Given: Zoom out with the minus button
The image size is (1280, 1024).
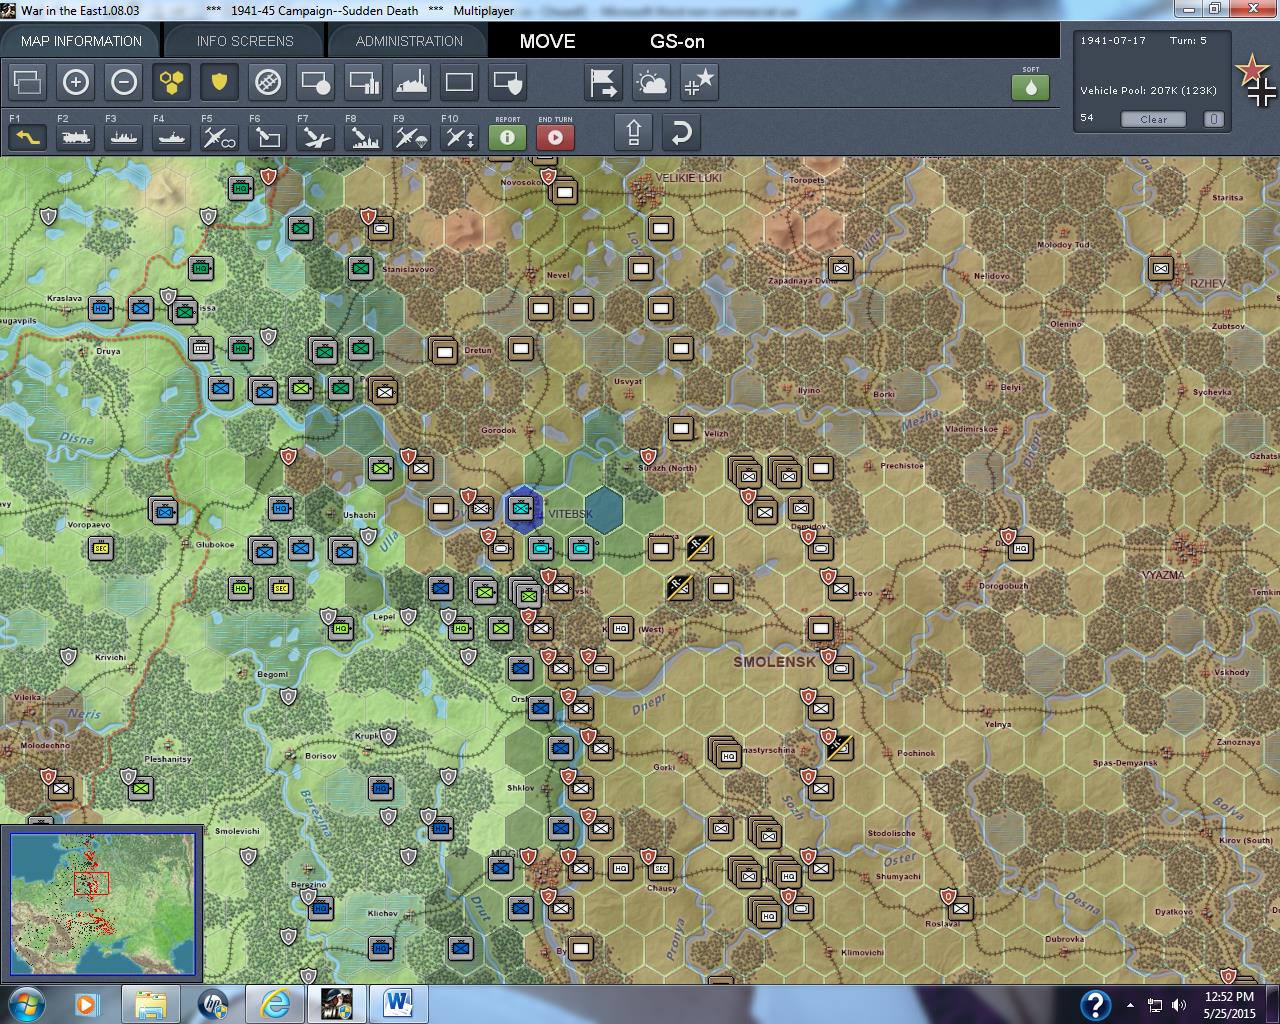Looking at the screenshot, I should (124, 82).
